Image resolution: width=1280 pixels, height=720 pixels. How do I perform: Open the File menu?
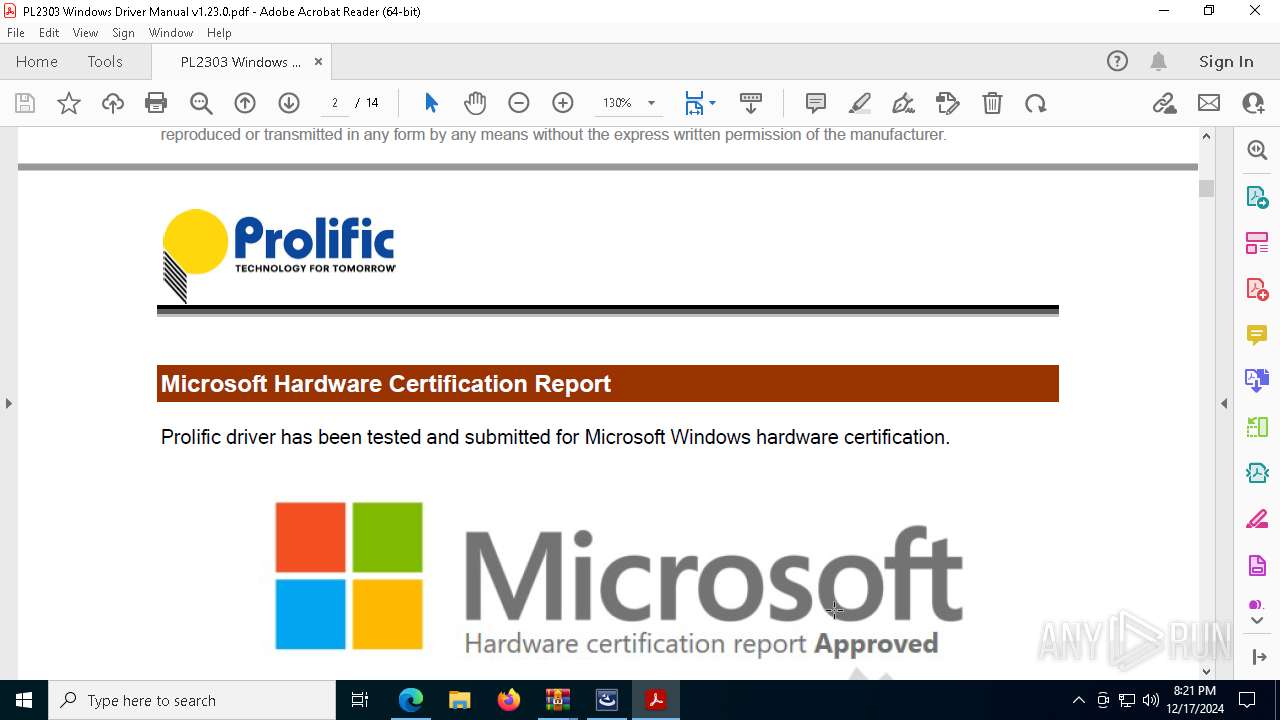[15, 33]
